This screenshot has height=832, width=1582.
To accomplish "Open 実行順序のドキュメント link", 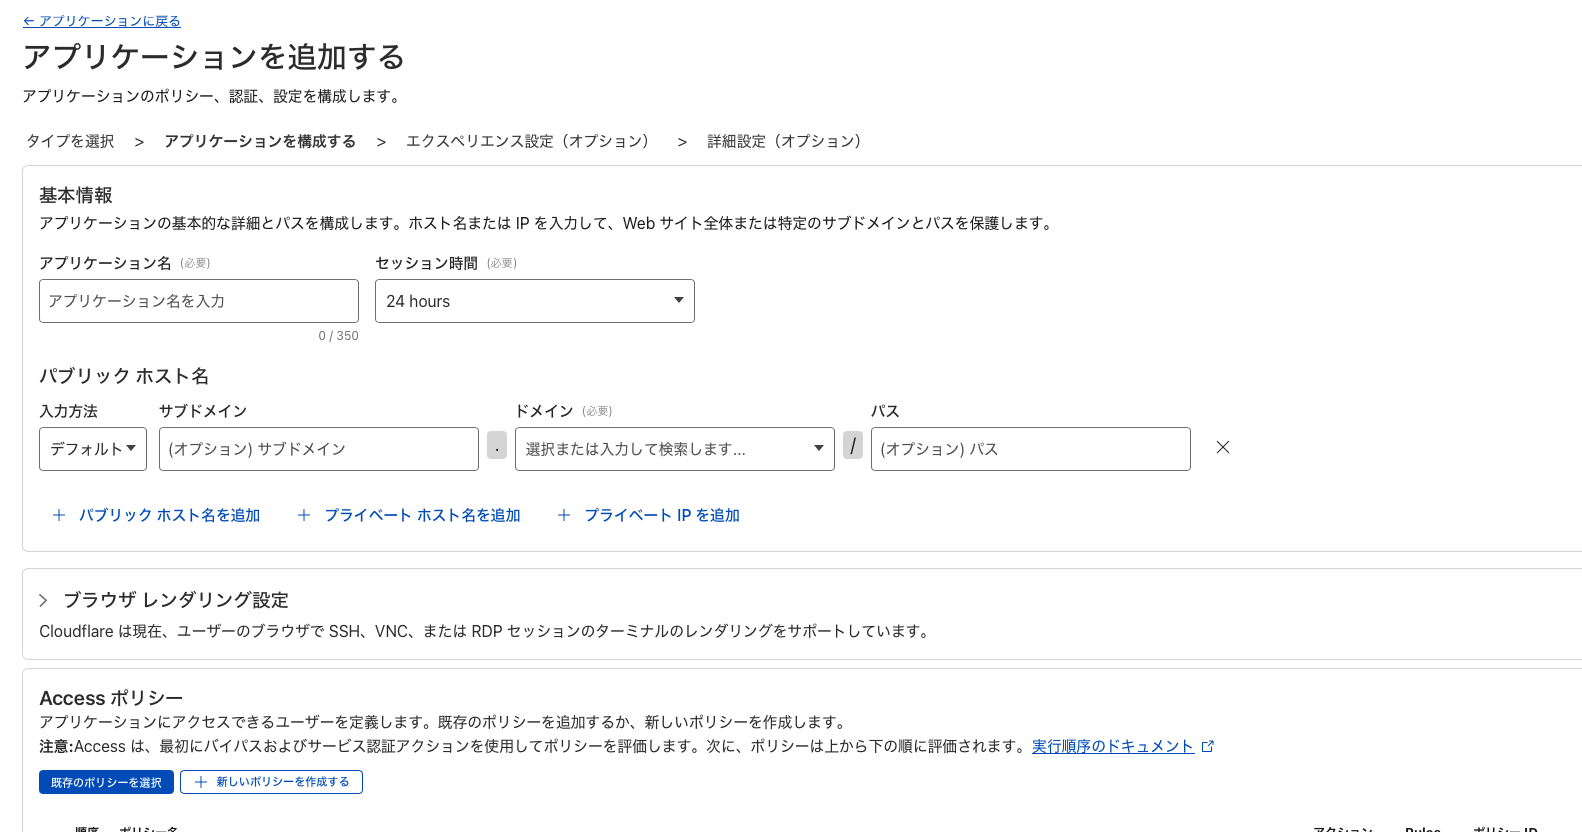I will pyautogui.click(x=1113, y=746).
